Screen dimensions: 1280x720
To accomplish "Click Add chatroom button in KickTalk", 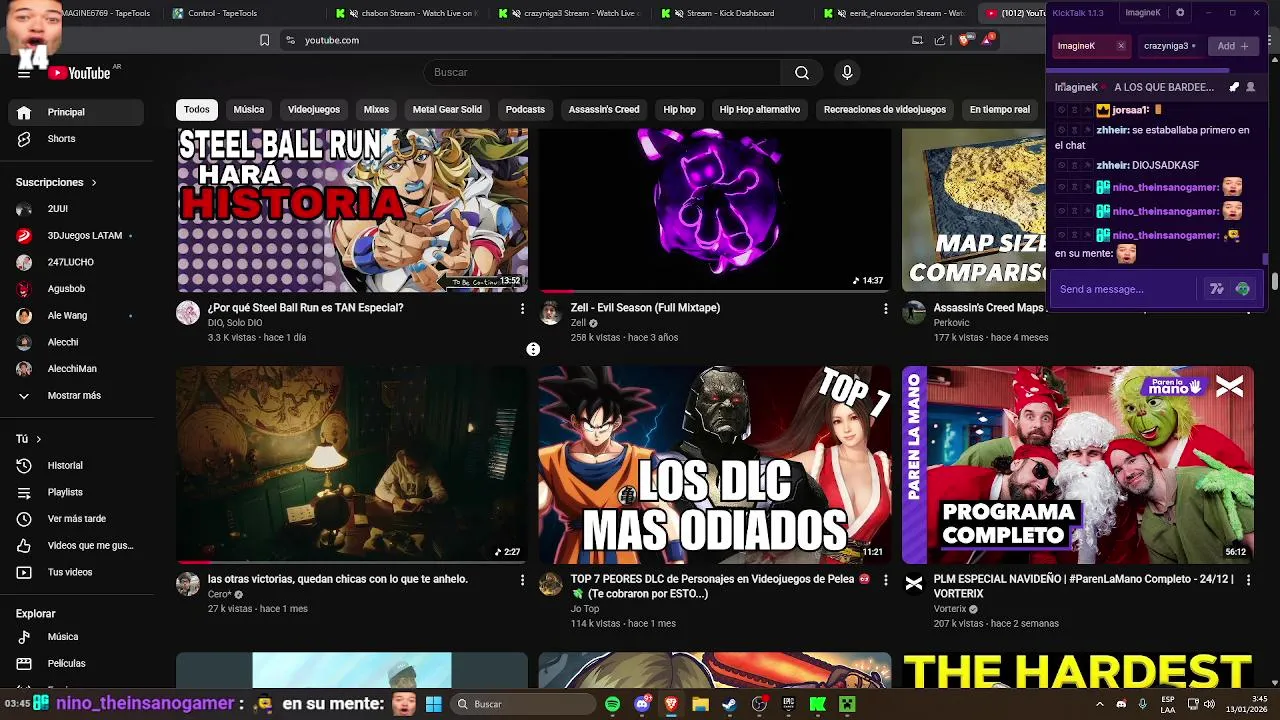I will click(1233, 46).
